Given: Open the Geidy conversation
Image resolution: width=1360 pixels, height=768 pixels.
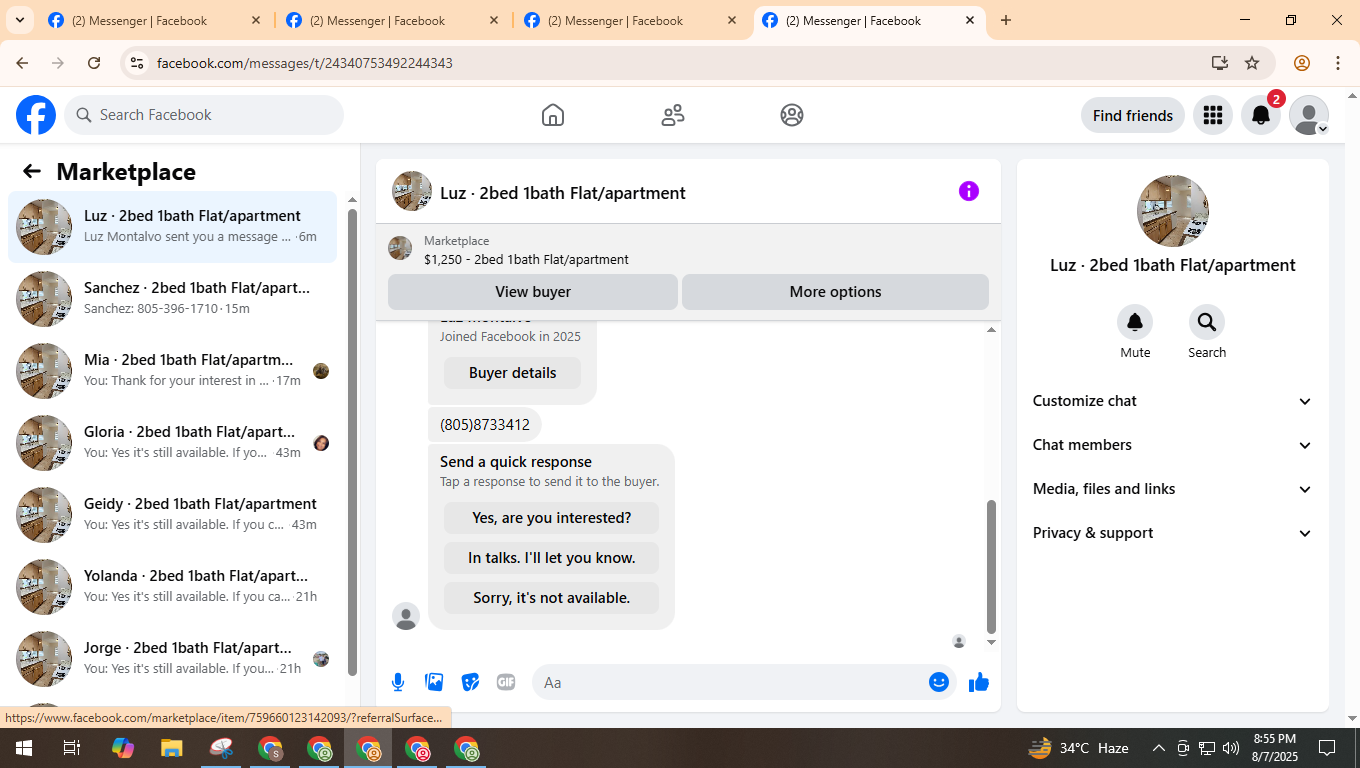Looking at the screenshot, I should [x=172, y=515].
